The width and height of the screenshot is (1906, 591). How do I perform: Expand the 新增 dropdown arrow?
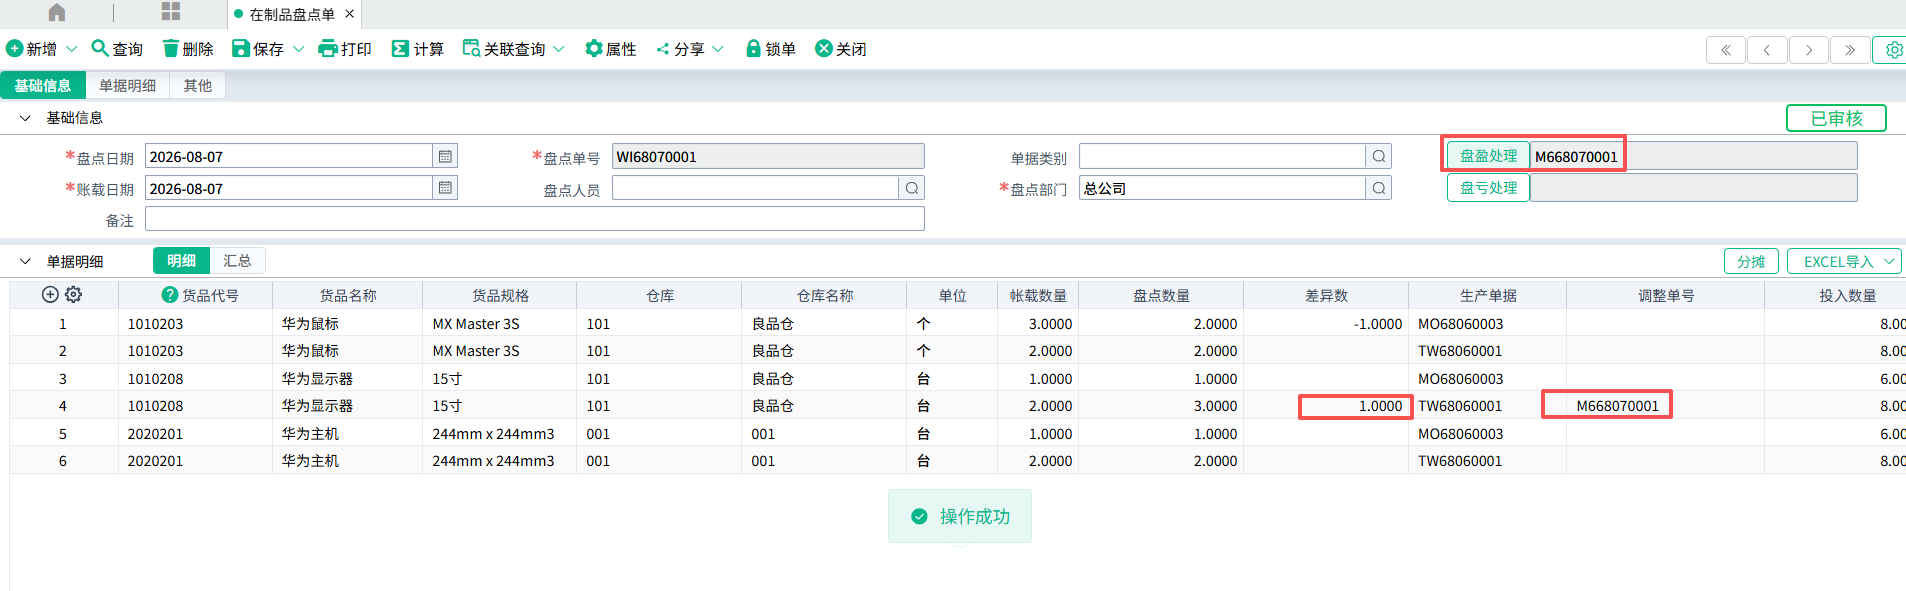(71, 49)
